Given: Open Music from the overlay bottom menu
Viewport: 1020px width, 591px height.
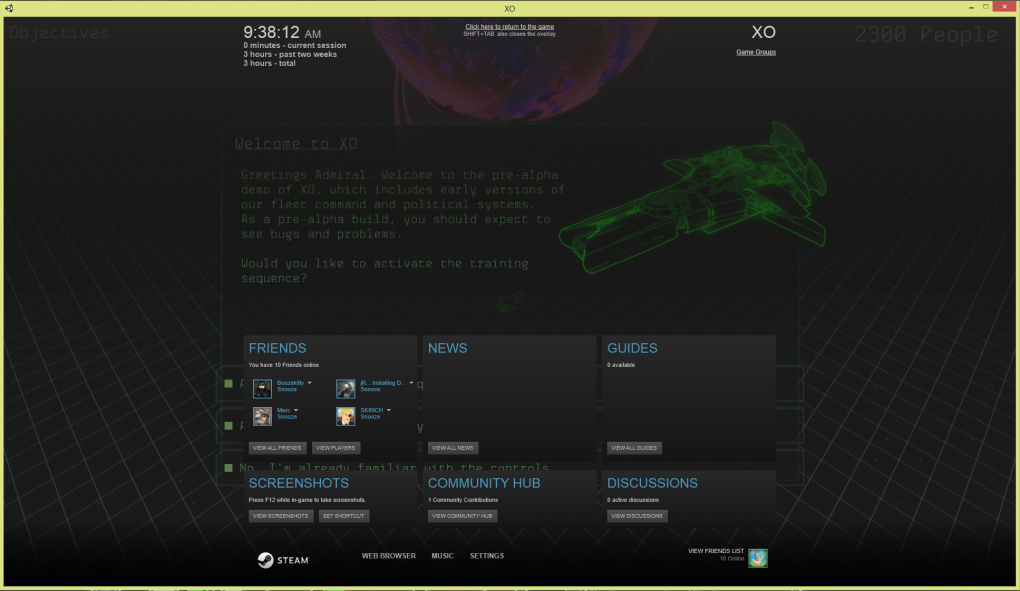Looking at the screenshot, I should (442, 556).
